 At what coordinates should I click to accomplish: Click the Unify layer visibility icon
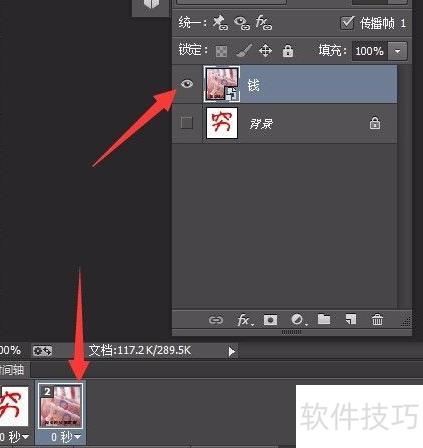(x=242, y=23)
